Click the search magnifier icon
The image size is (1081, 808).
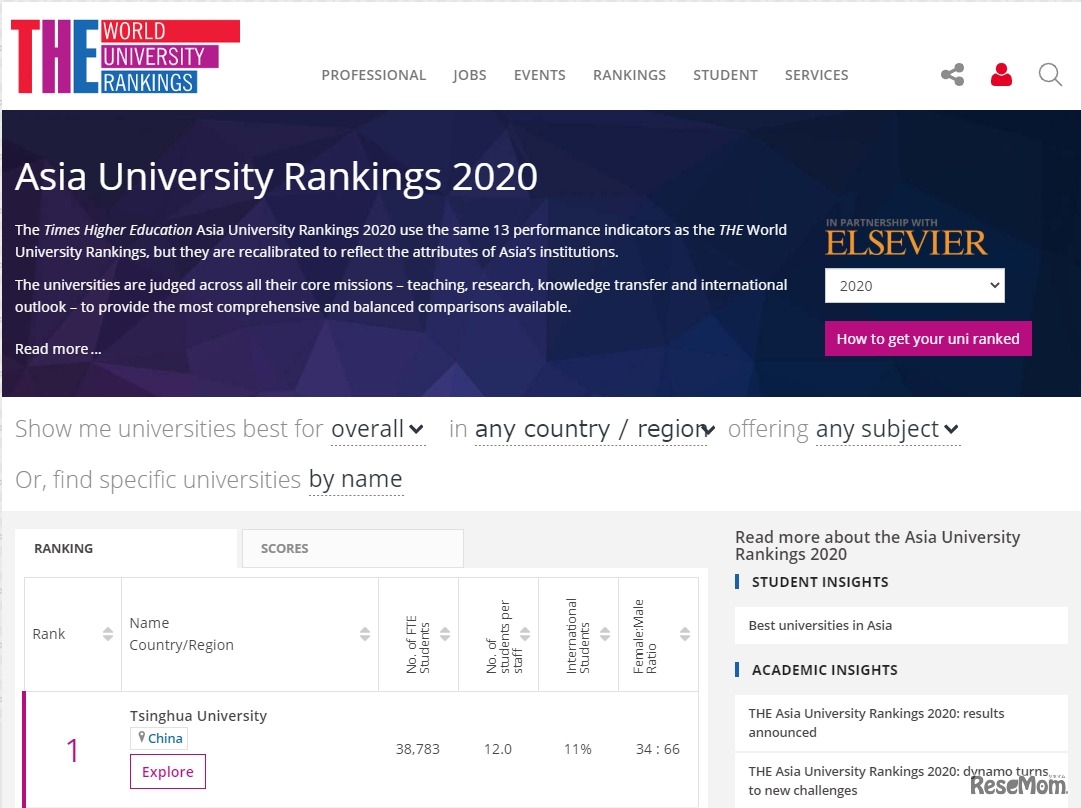tap(1049, 75)
